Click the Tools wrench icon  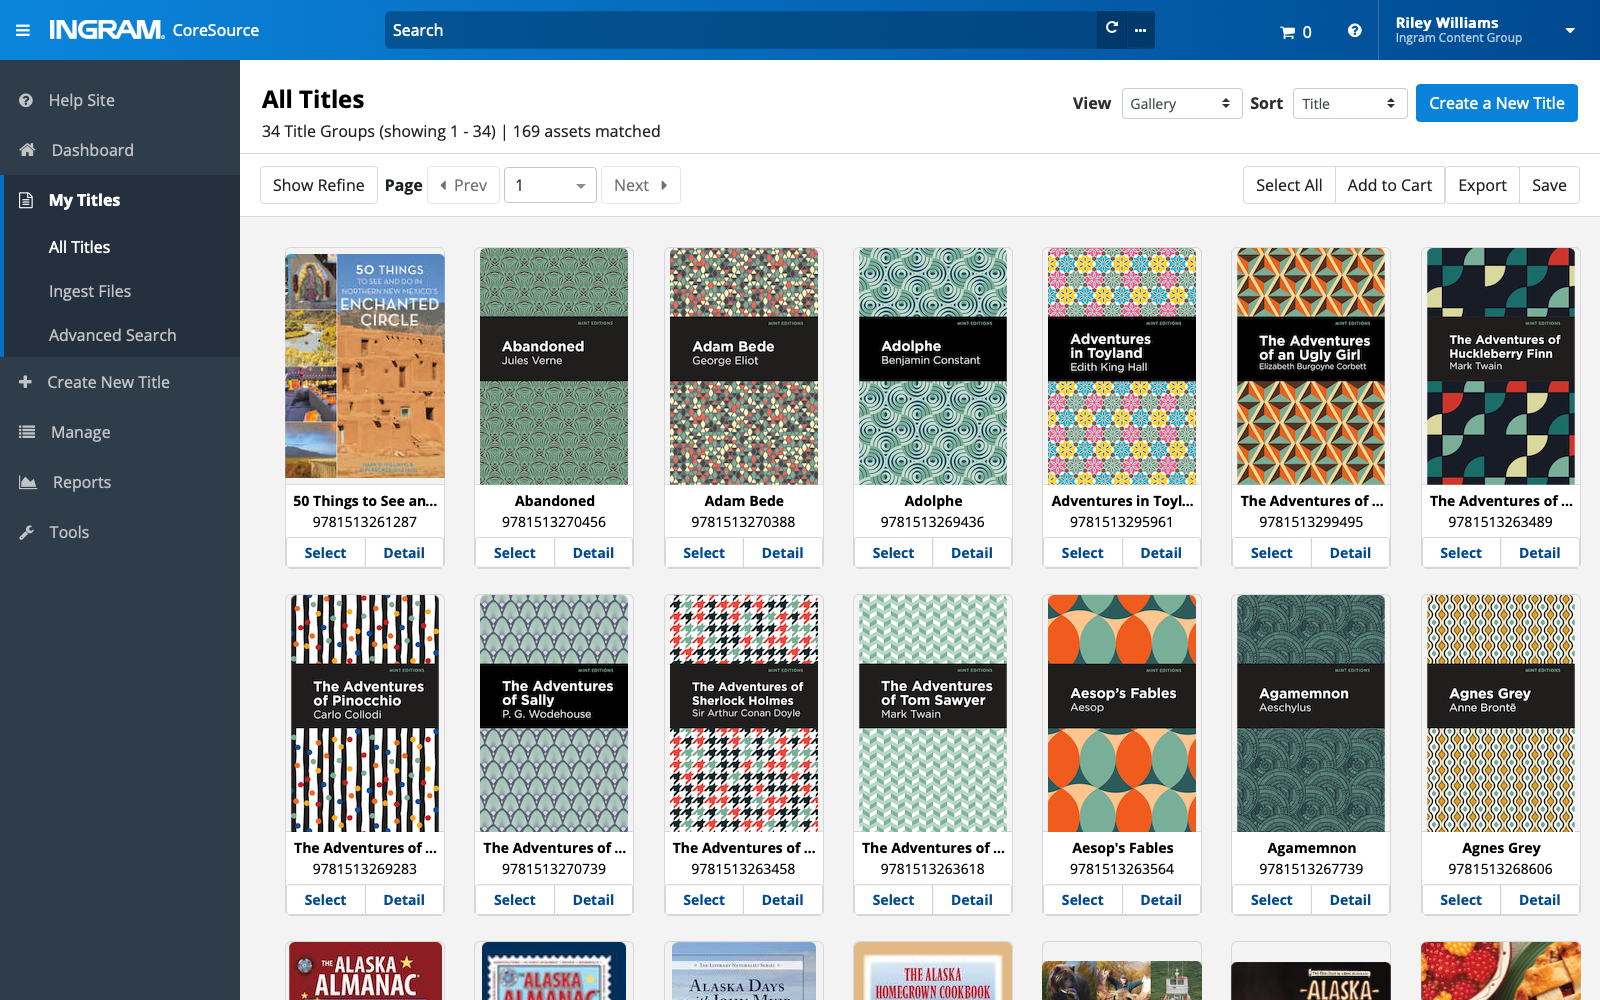click(27, 532)
